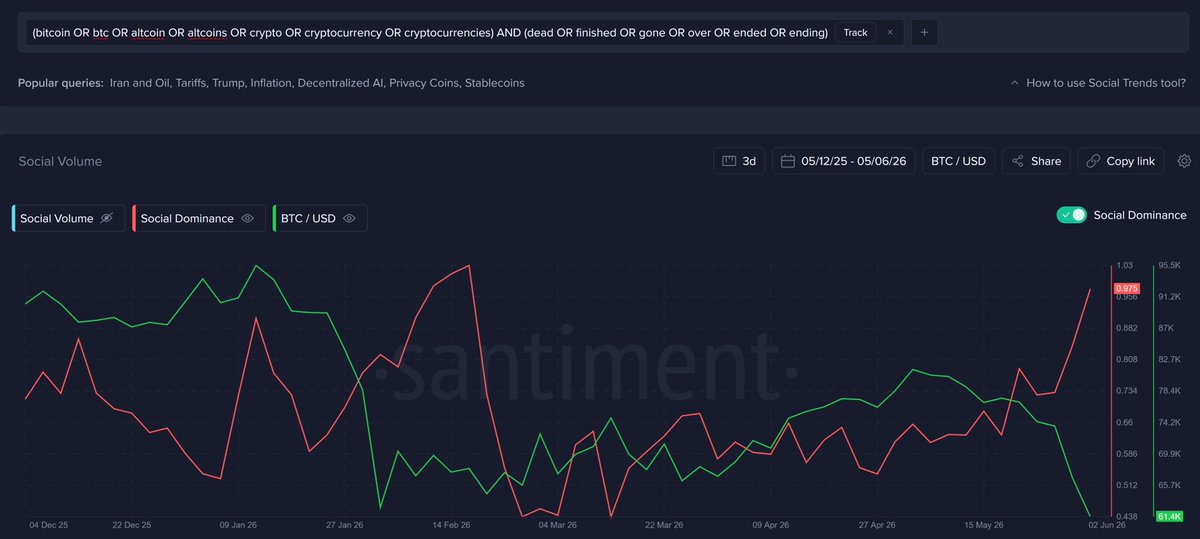Toggle Social Dominance metric visibility eye
Screen dimensions: 1200x539
(x=247, y=218)
